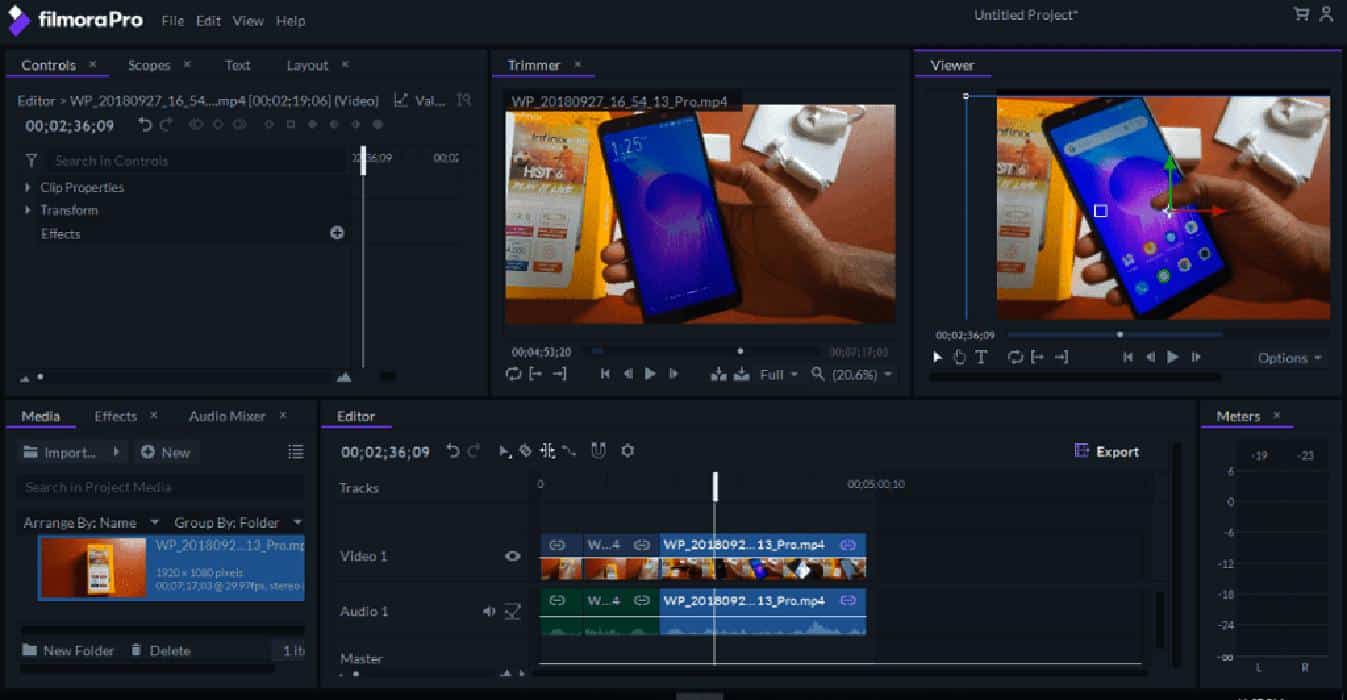Screen dimensions: 1347x700
Task: Open Import dropdown arrow
Action: click(x=117, y=452)
